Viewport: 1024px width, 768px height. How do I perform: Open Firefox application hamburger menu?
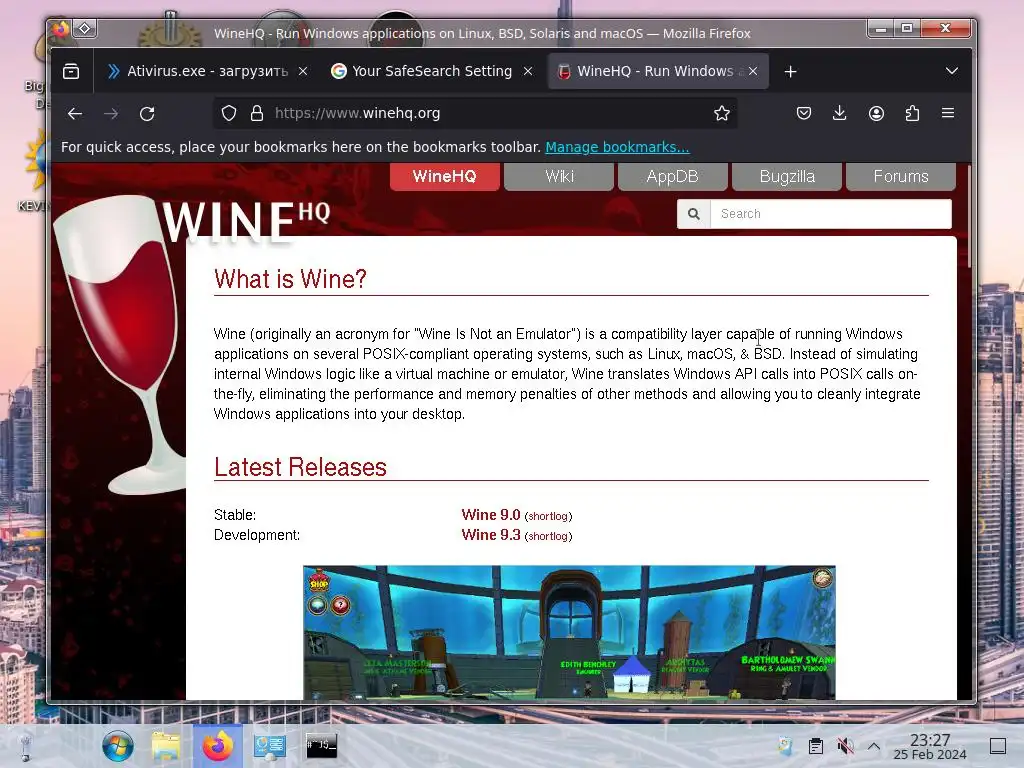pos(948,114)
